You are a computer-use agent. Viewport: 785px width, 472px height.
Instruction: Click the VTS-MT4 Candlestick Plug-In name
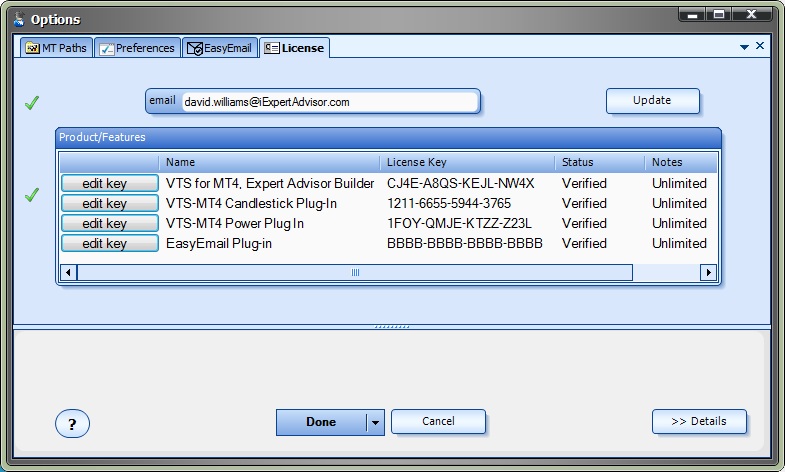click(x=251, y=203)
